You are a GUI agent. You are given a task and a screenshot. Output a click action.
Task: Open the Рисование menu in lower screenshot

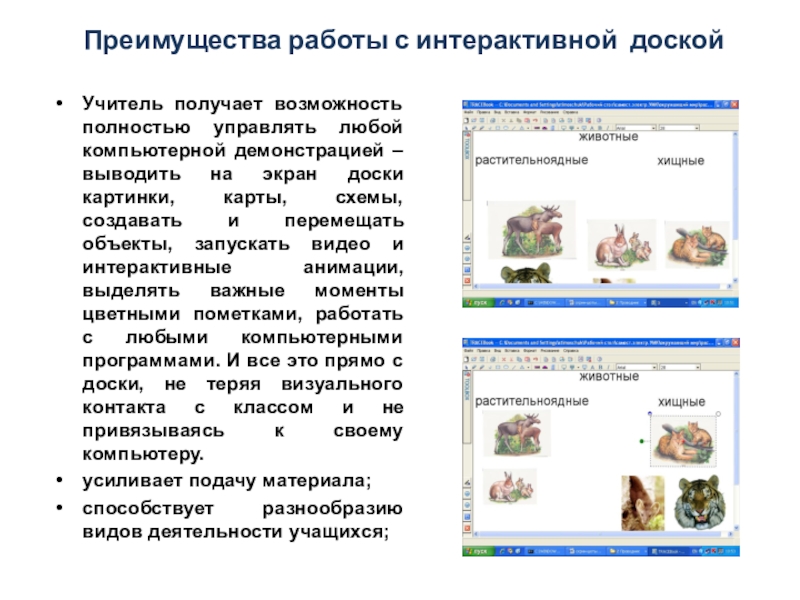click(550, 351)
